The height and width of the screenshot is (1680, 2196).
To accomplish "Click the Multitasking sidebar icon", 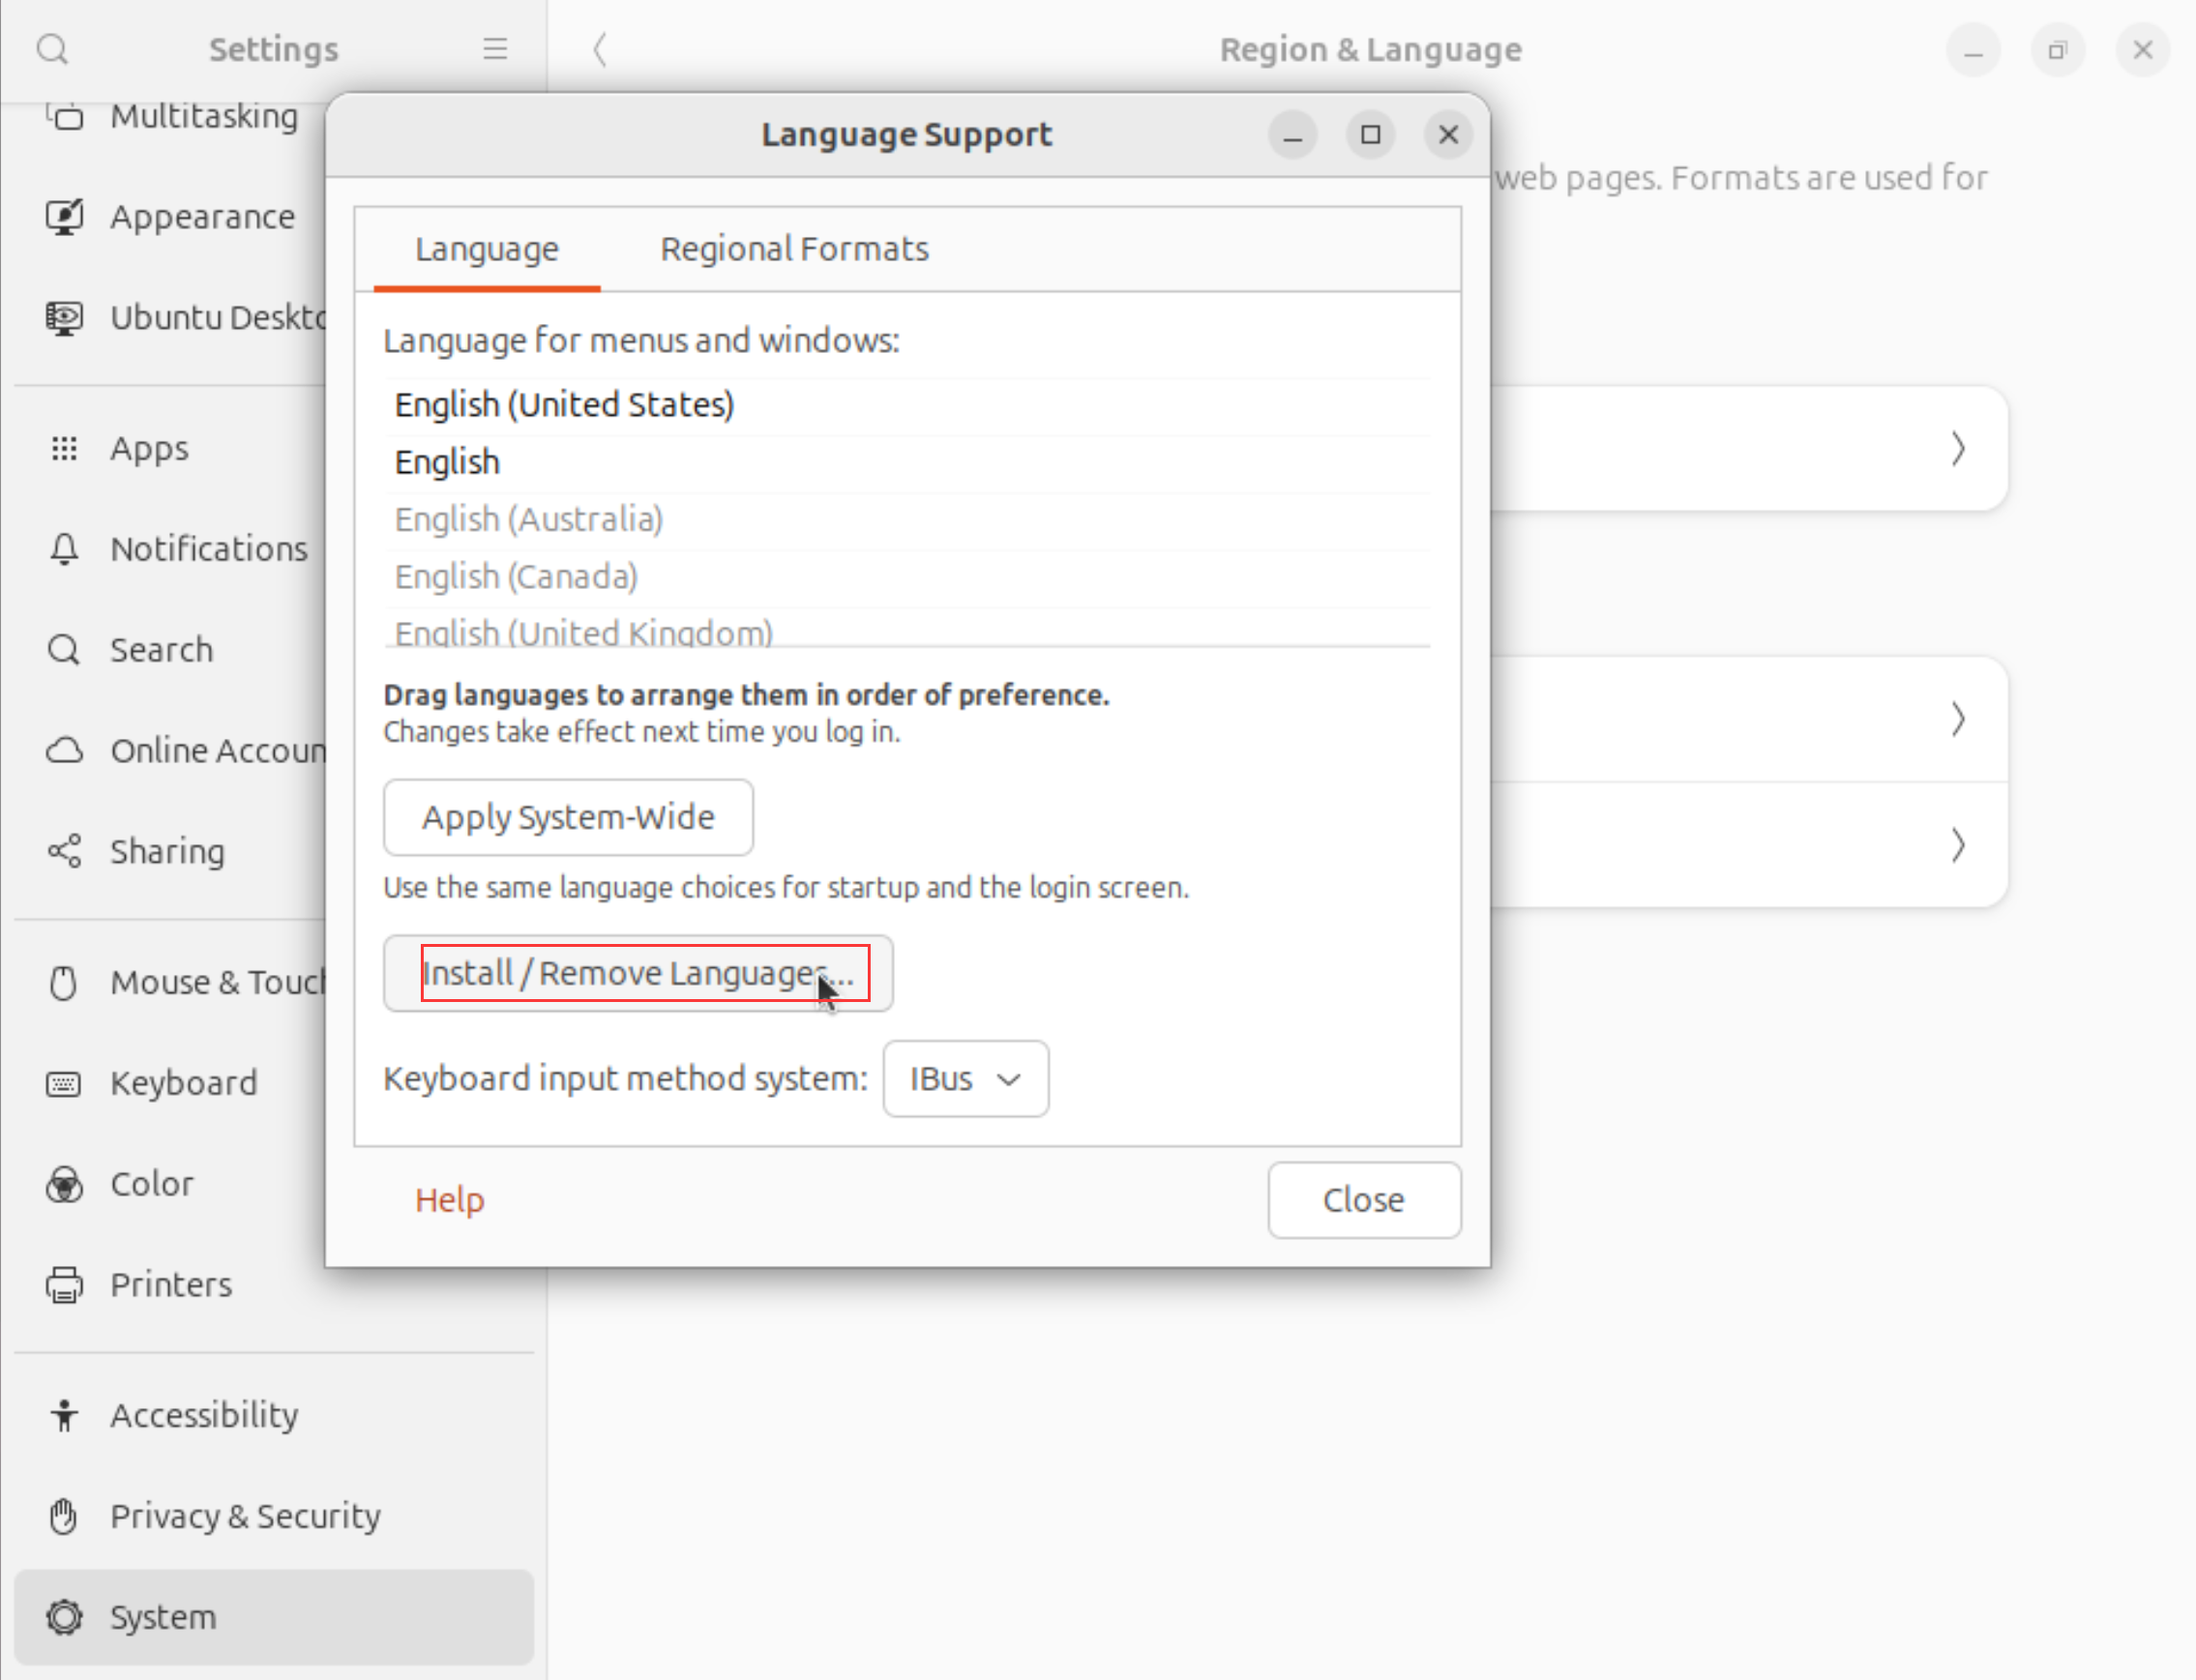I will coord(64,117).
